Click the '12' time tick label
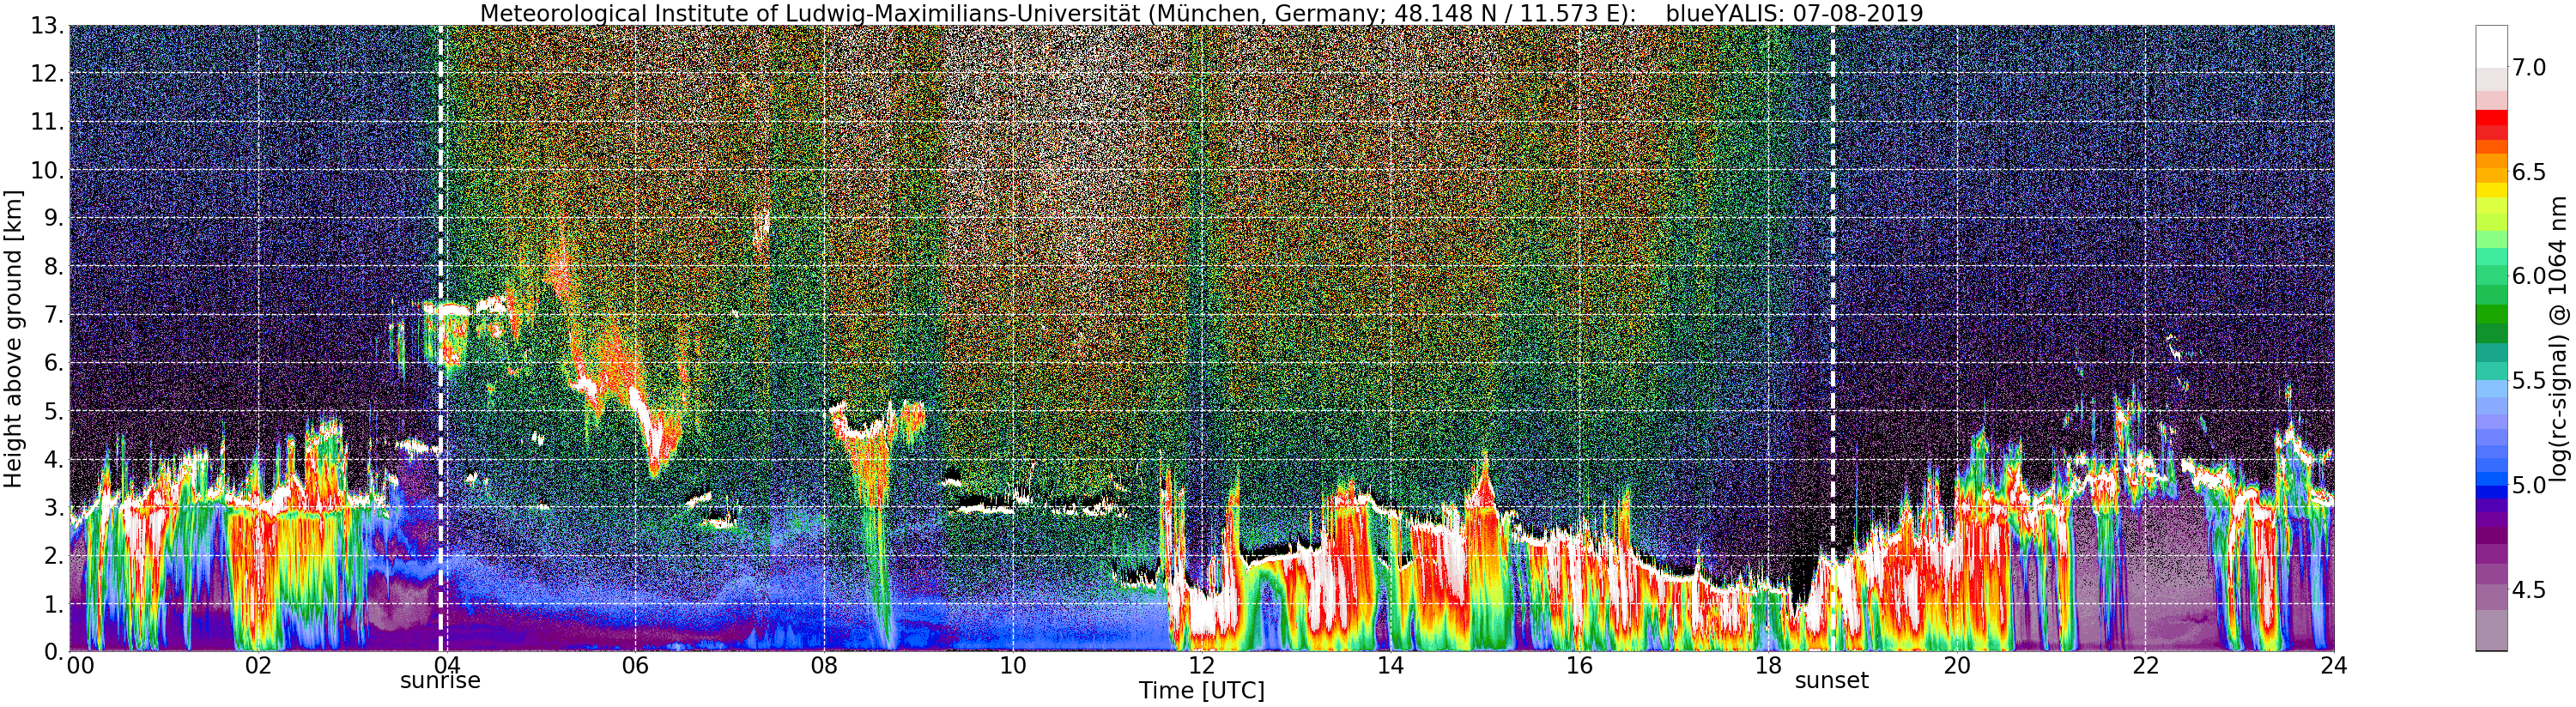 1201,665
